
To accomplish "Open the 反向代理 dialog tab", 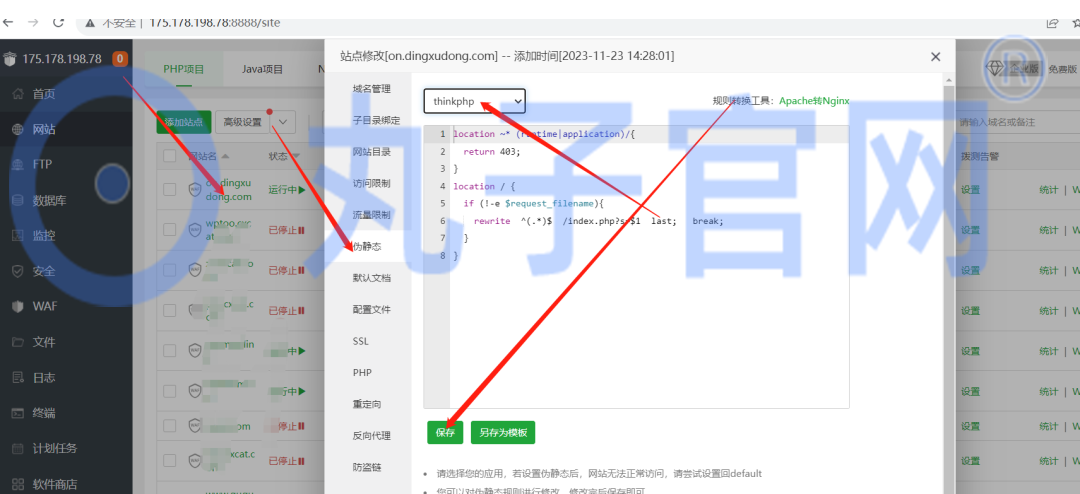I will pos(371,435).
